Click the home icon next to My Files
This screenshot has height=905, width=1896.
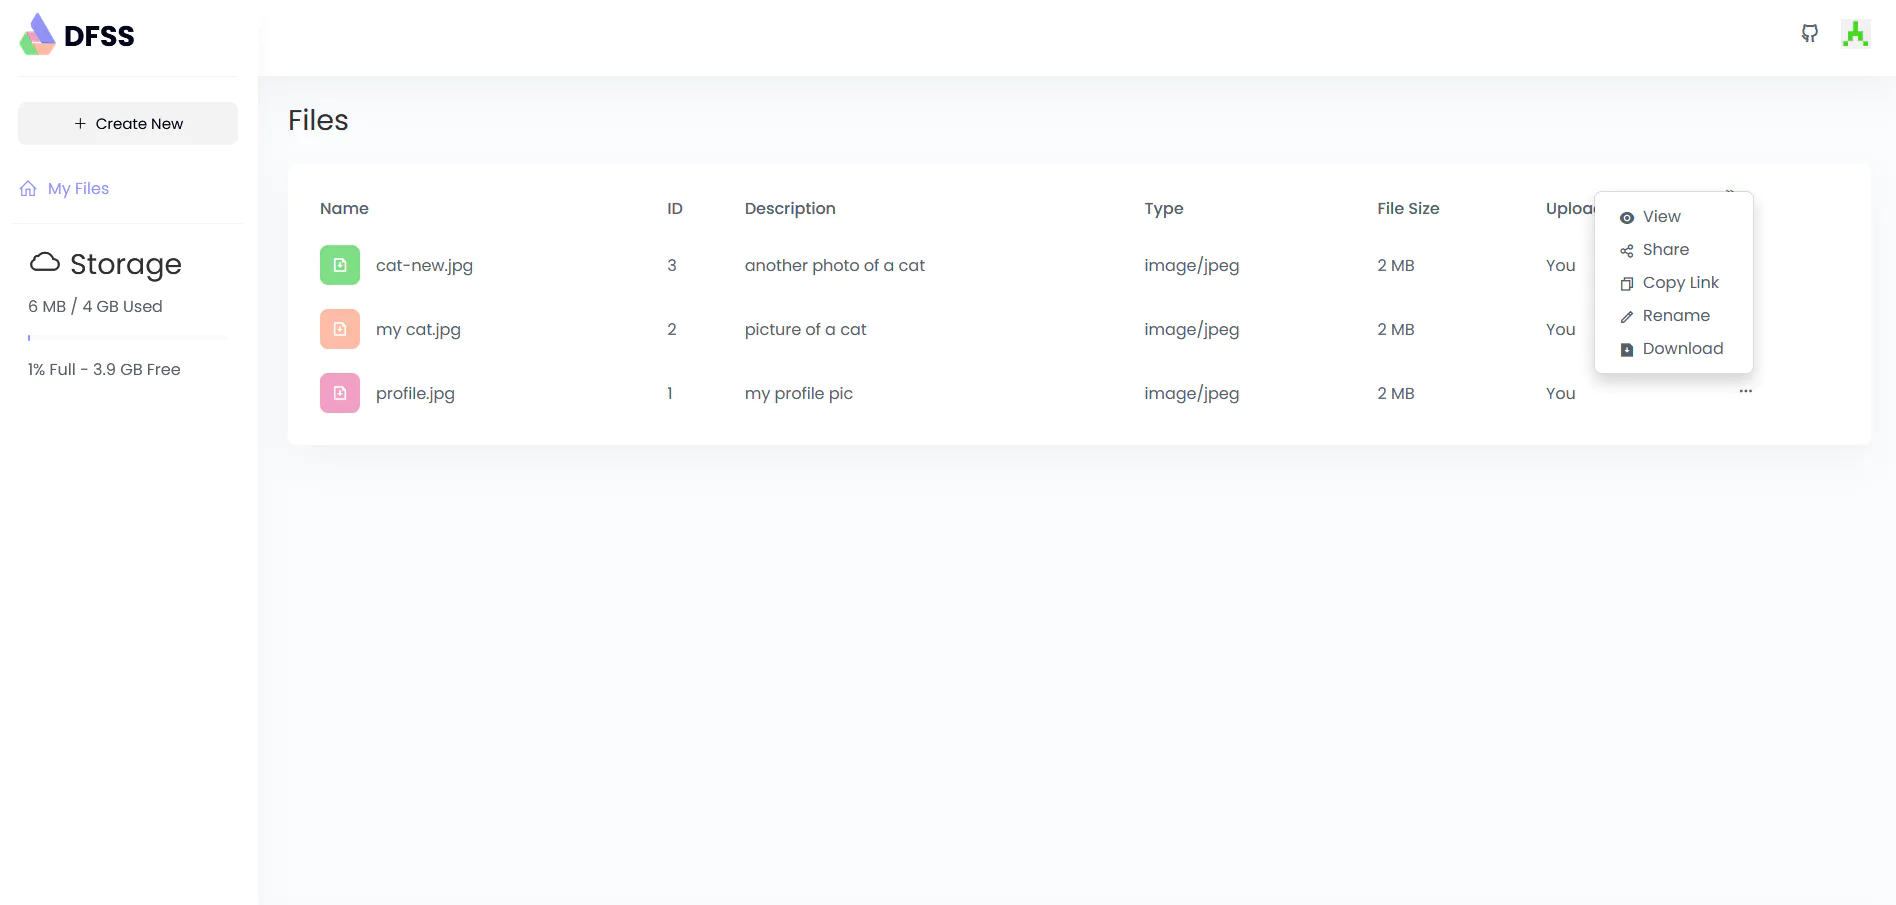[x=28, y=189]
